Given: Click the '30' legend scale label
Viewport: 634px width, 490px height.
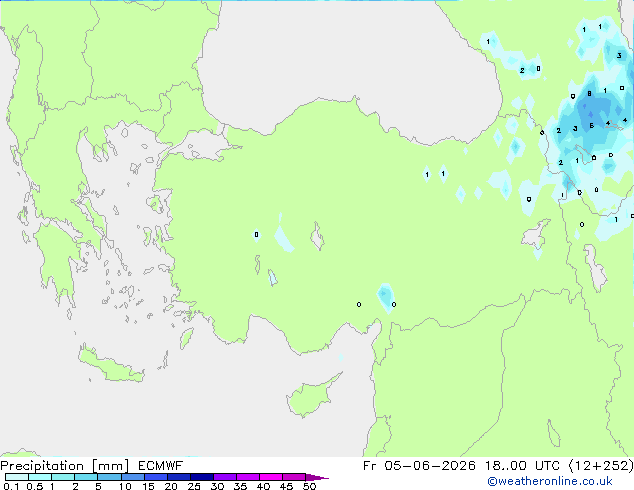Looking at the screenshot, I should tap(217, 486).
